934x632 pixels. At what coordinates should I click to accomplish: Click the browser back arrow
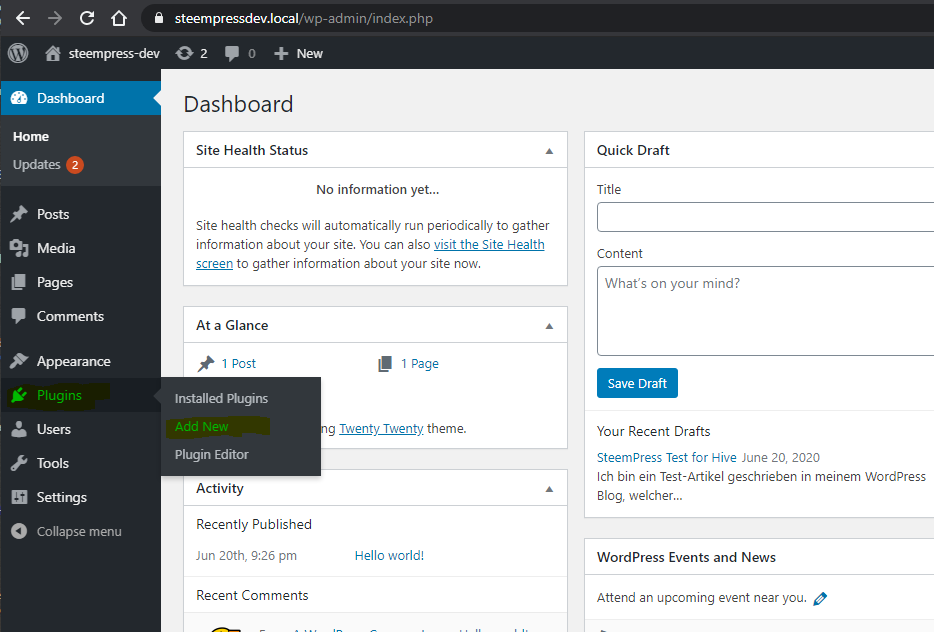(x=23, y=18)
